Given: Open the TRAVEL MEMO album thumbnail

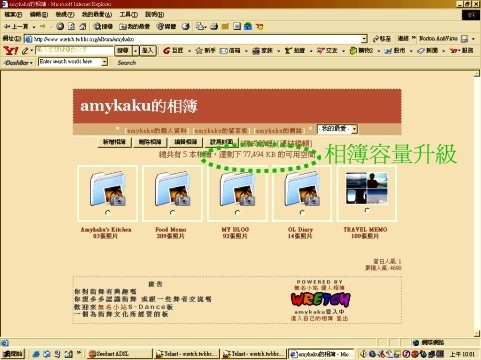Looking at the screenshot, I should [x=367, y=188].
